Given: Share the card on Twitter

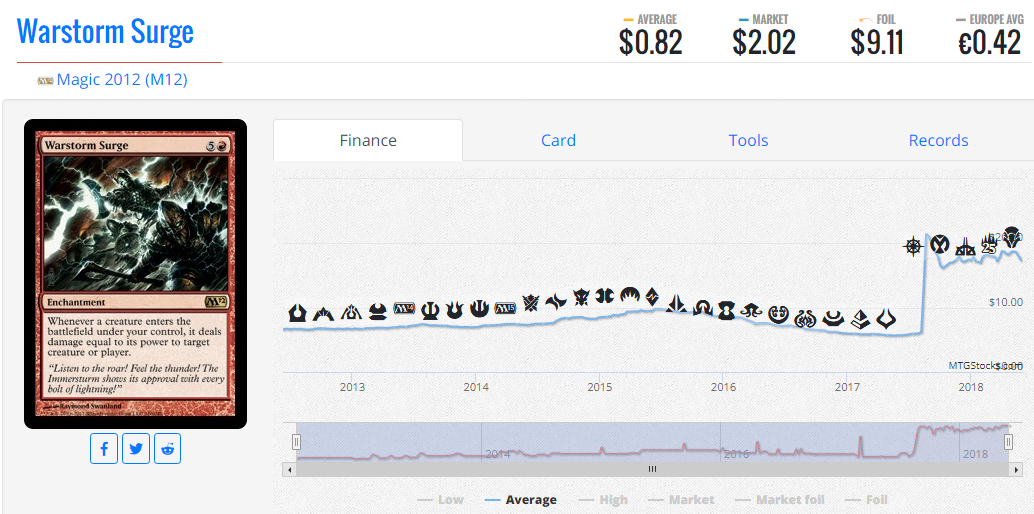Looking at the screenshot, I should tap(136, 449).
